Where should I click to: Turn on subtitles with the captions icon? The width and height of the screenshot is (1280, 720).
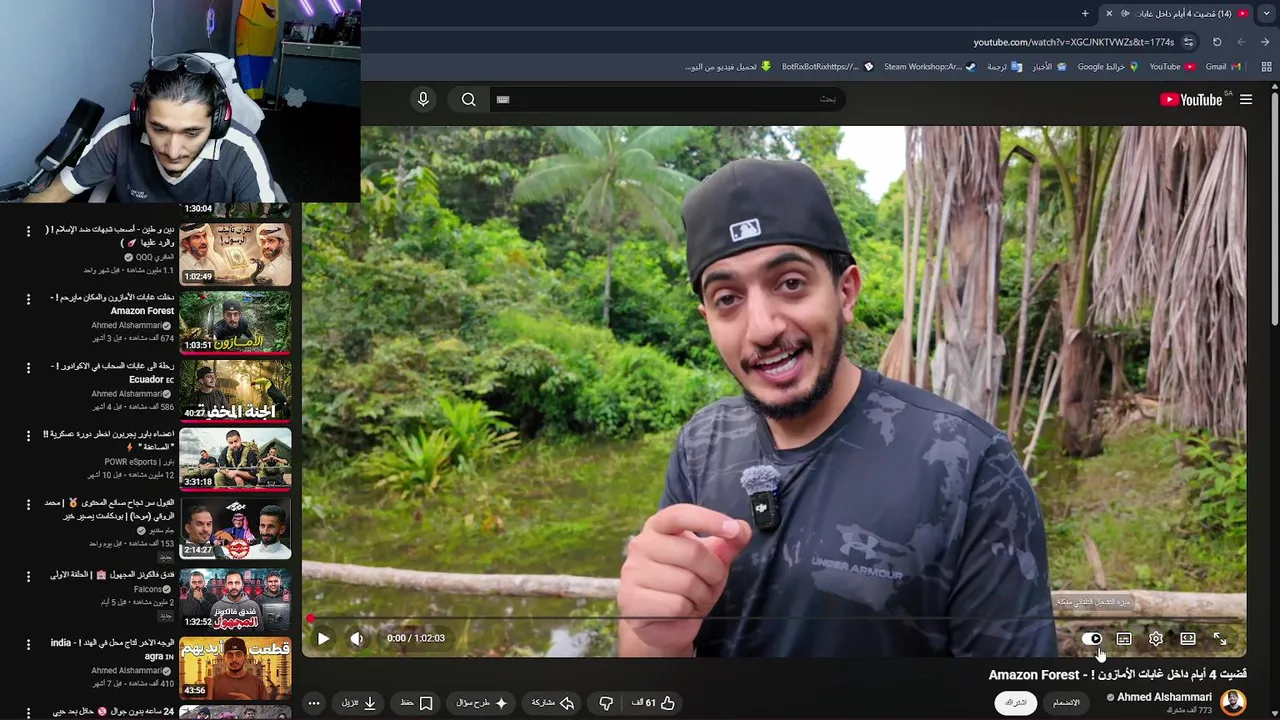click(1124, 638)
